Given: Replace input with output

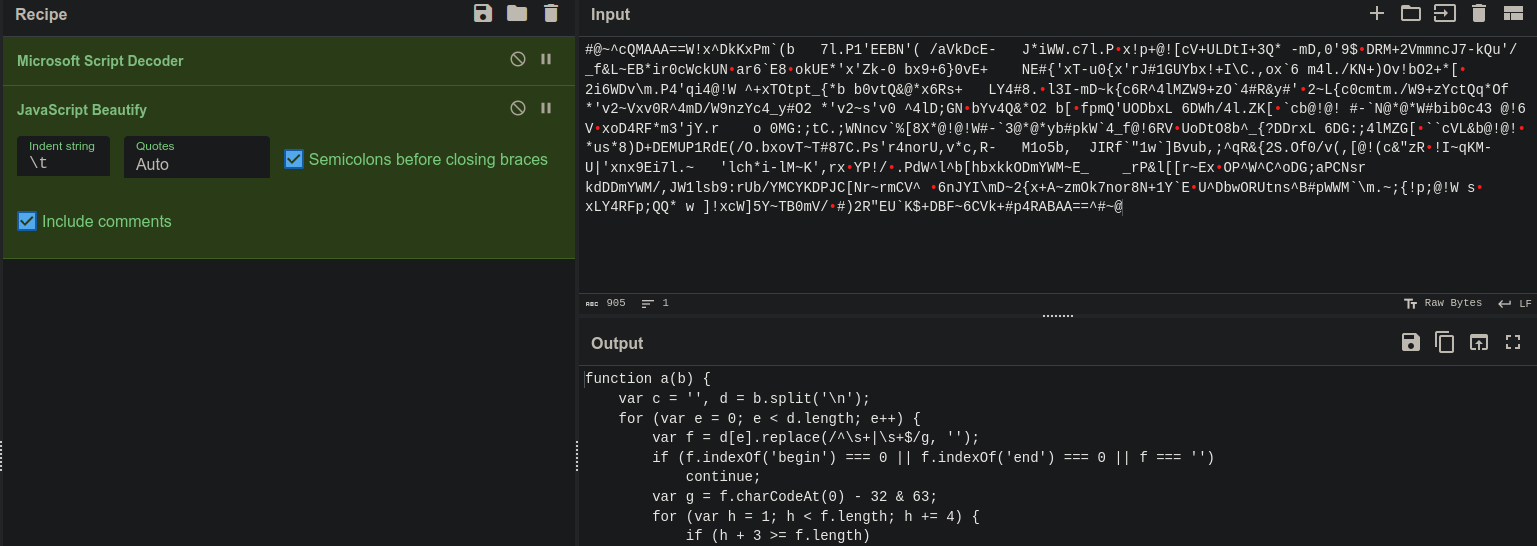Looking at the screenshot, I should [x=1478, y=343].
